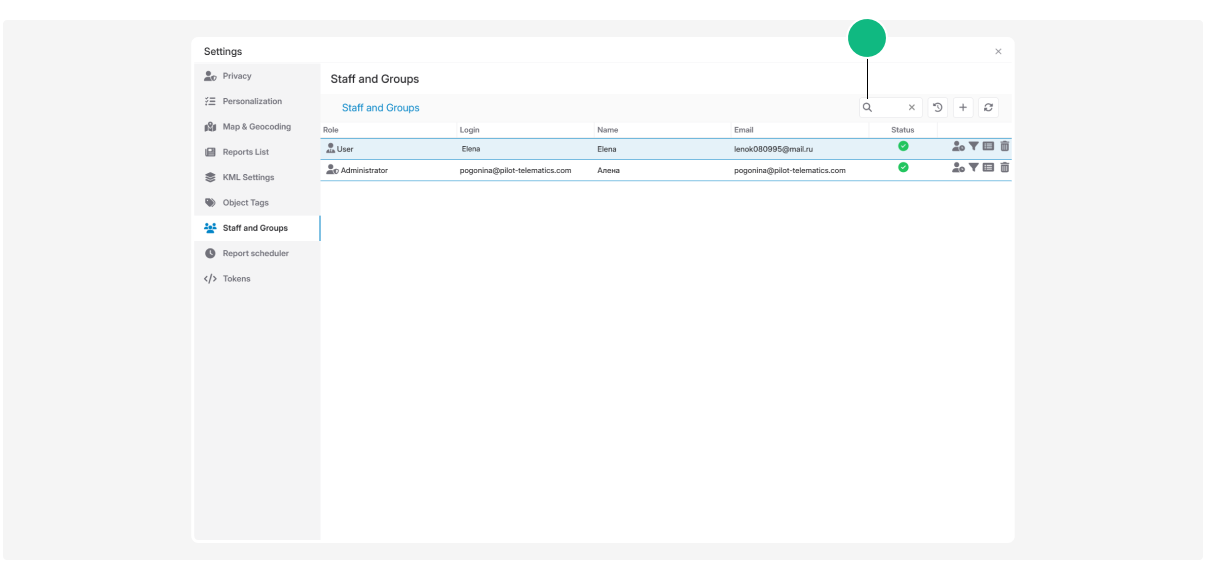Toggle the Administrator's green status check
Screen dimensions: 1206x563
[903, 167]
